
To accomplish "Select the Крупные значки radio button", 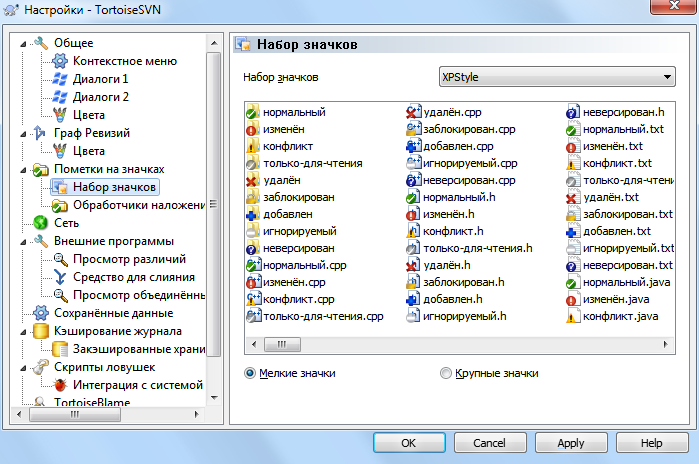I will tap(446, 373).
